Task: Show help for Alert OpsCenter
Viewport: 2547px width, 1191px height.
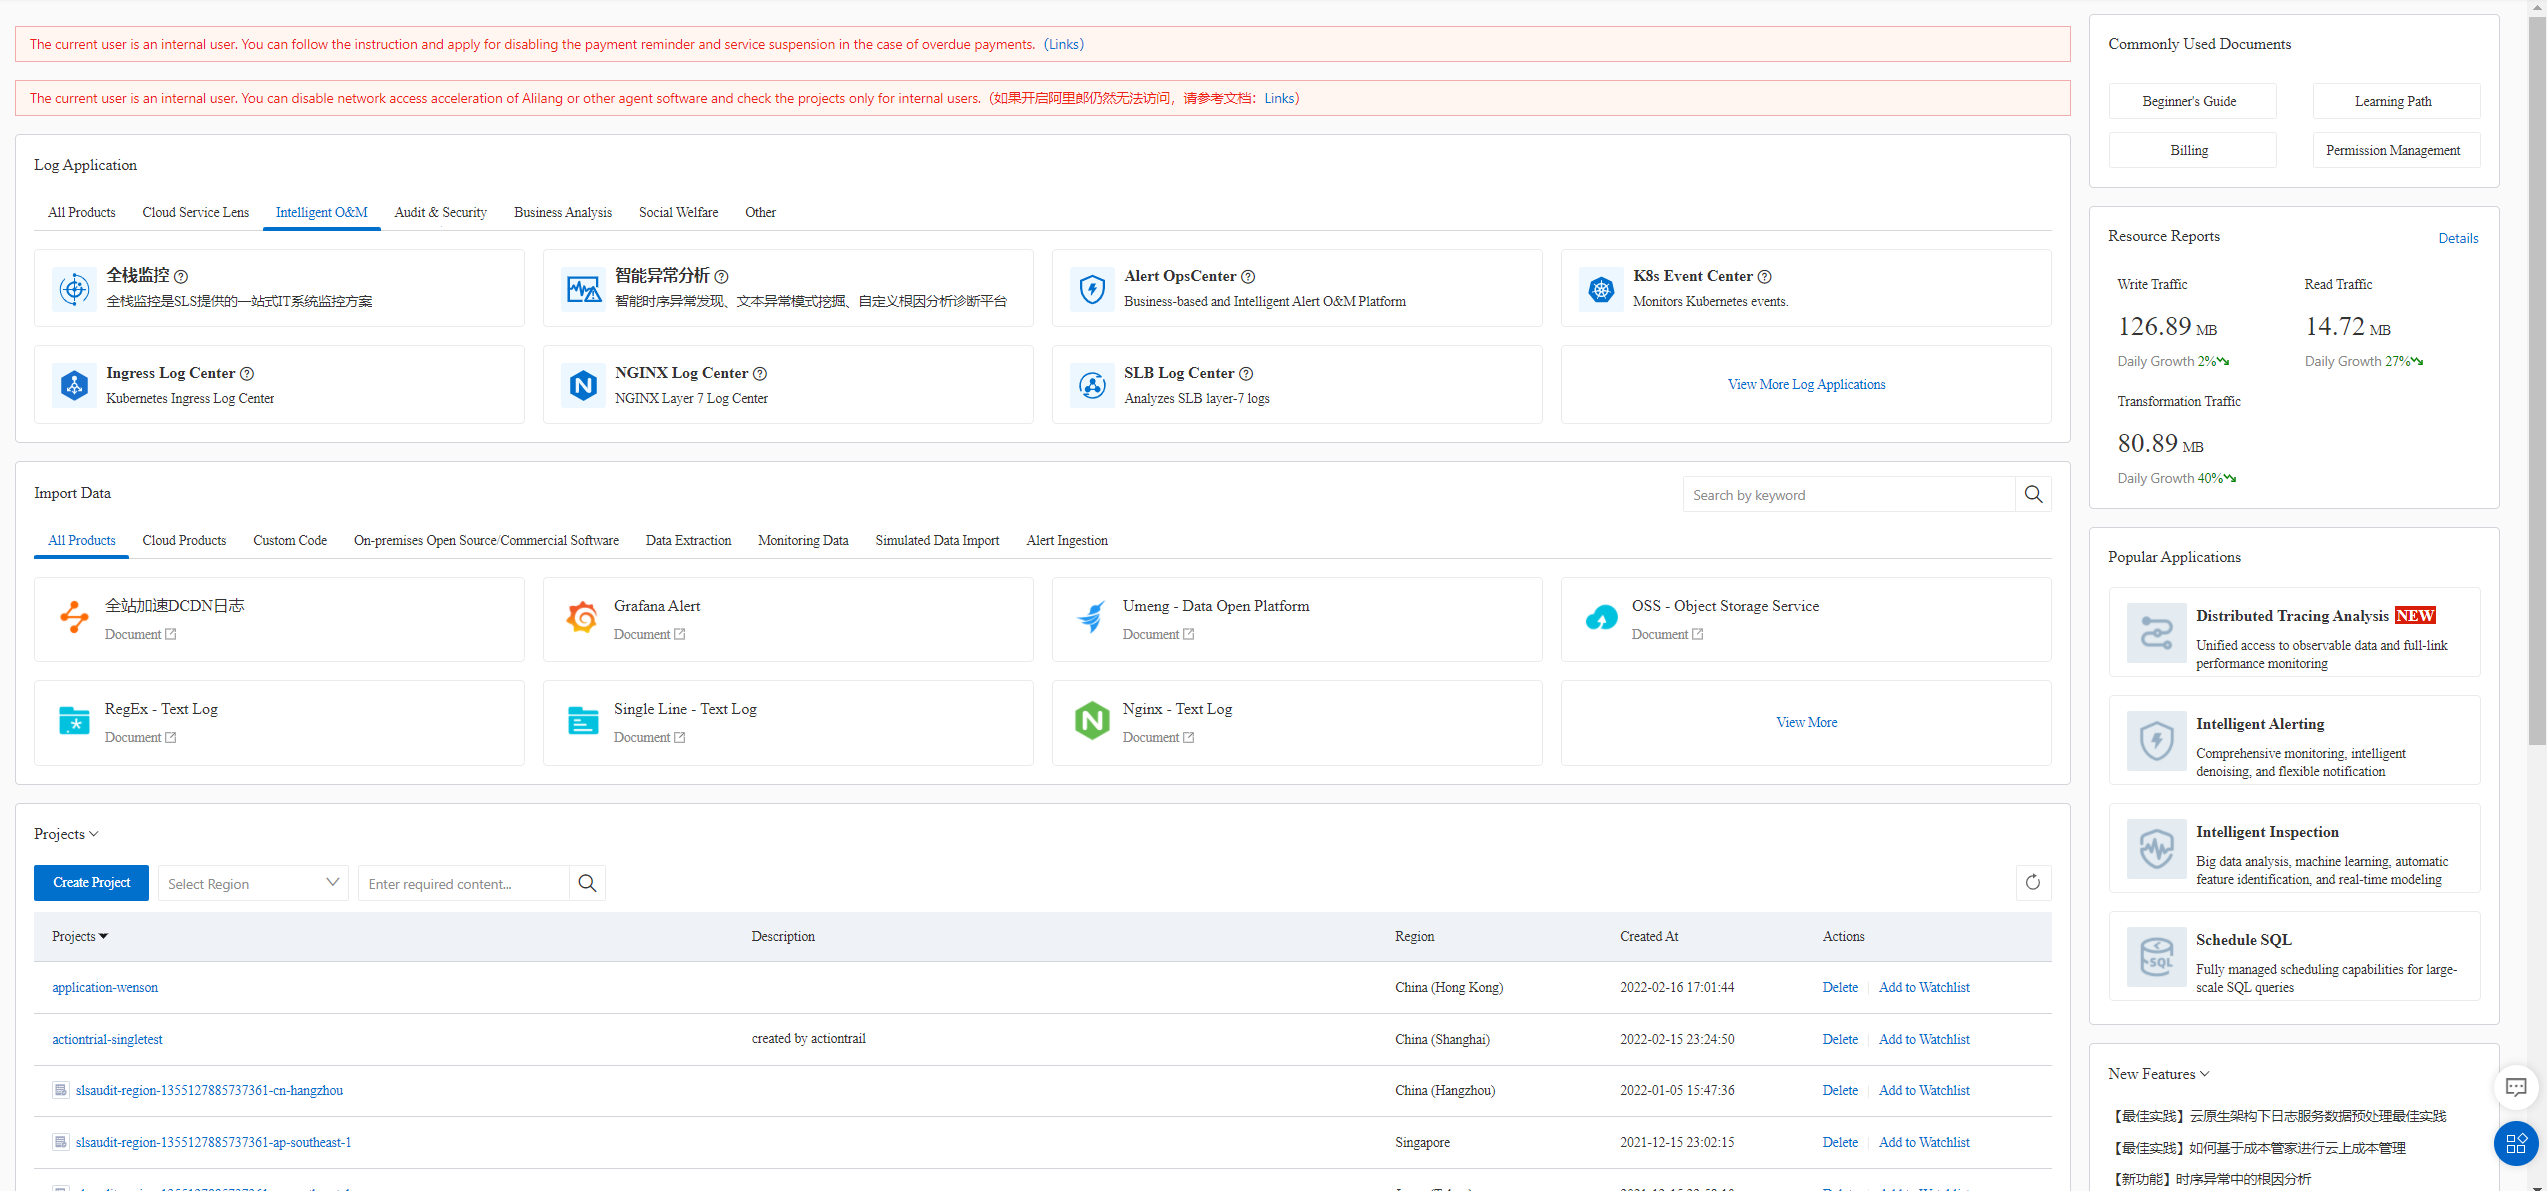Action: coord(1248,277)
